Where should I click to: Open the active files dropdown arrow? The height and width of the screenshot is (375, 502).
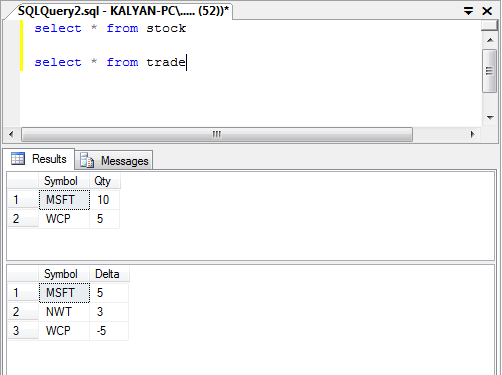coord(468,11)
